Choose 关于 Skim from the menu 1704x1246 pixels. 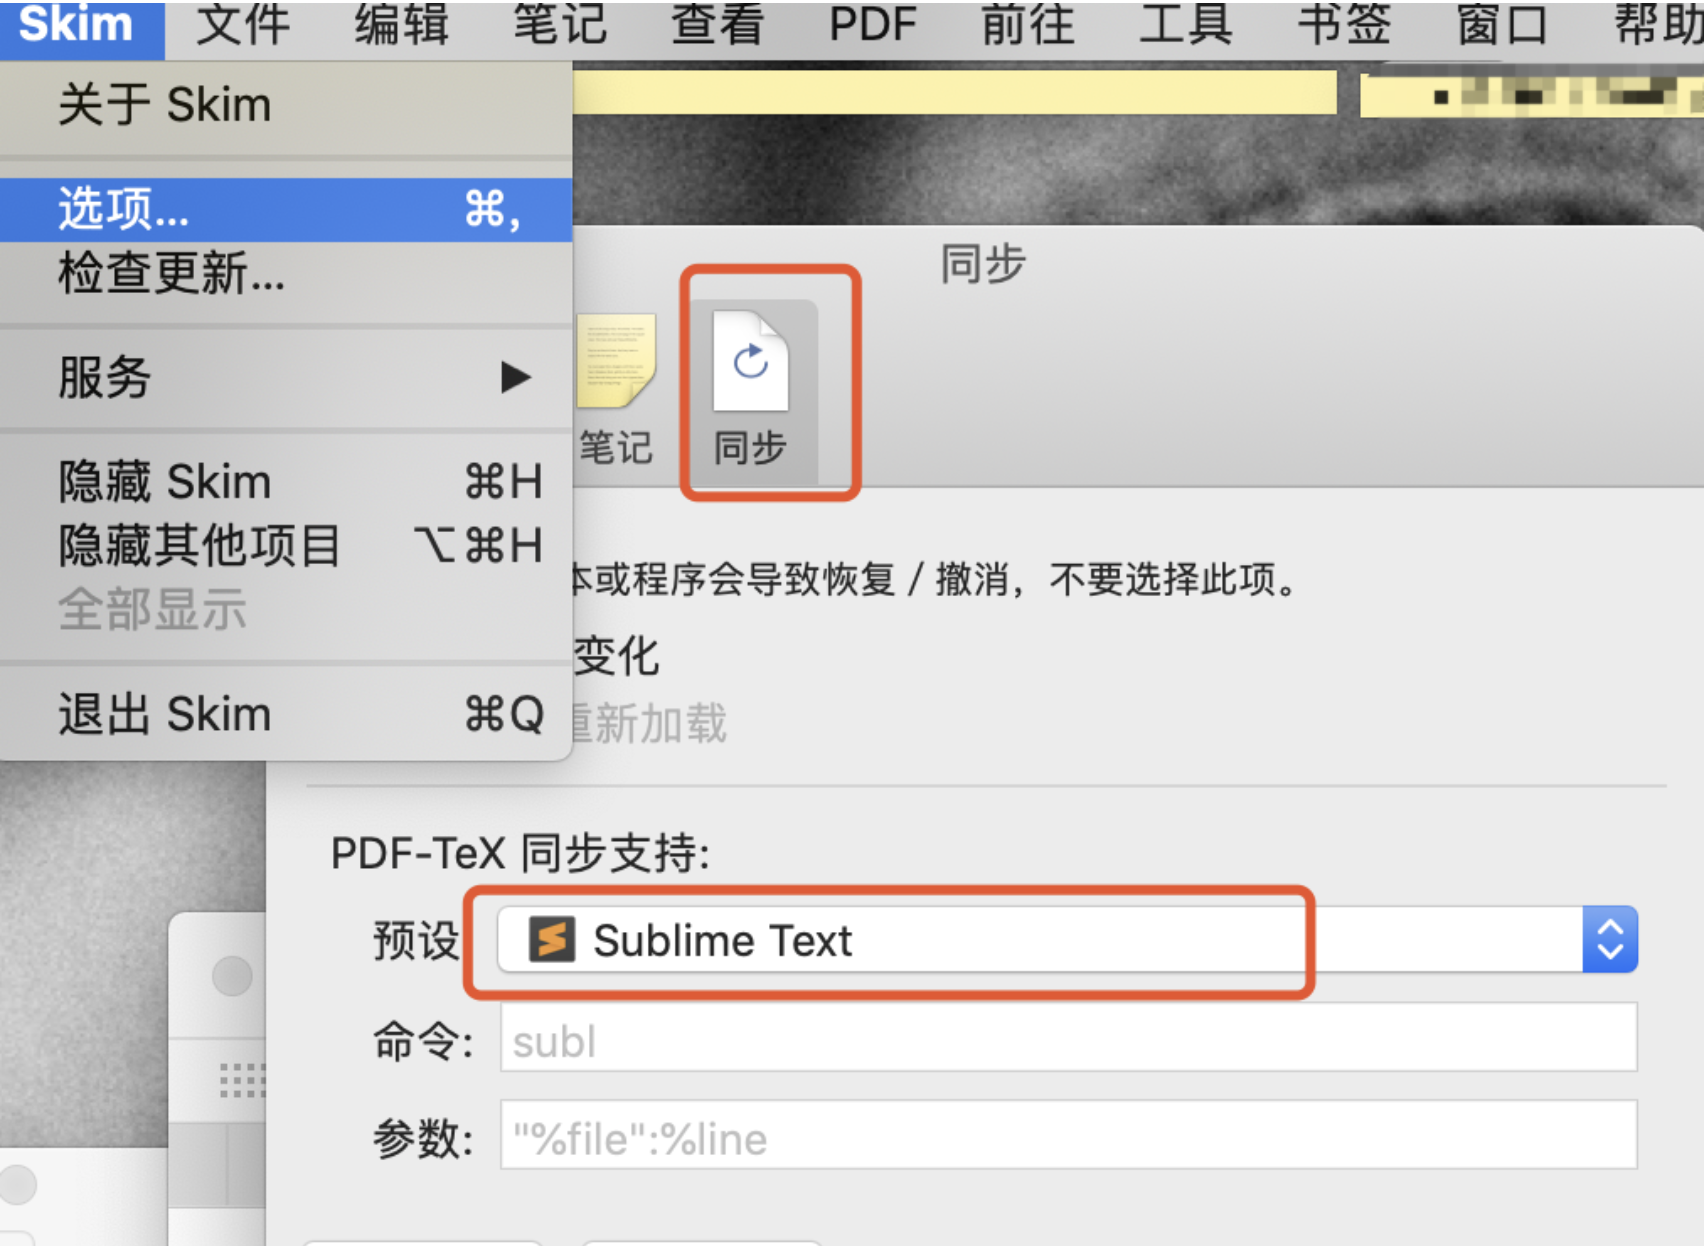point(286,105)
